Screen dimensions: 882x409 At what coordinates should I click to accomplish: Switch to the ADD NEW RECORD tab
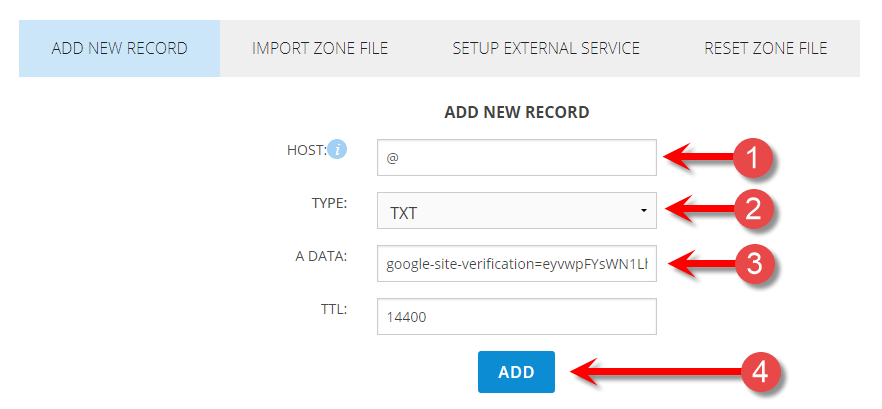[x=119, y=48]
